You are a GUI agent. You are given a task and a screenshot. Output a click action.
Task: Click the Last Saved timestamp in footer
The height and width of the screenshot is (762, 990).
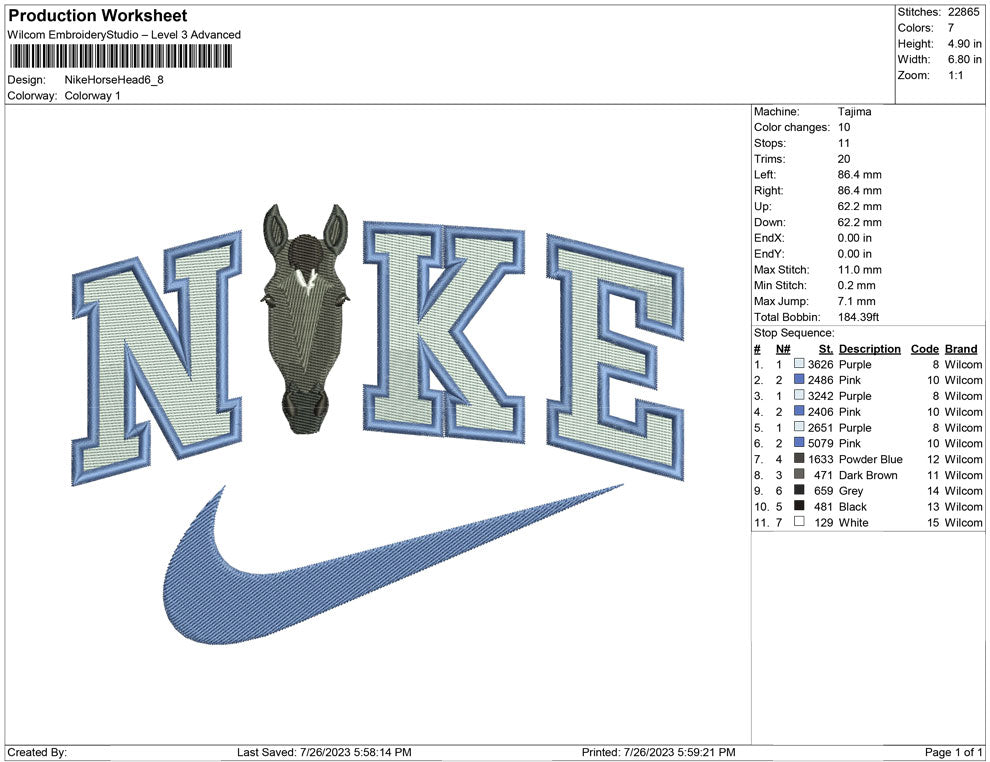tap(324, 752)
